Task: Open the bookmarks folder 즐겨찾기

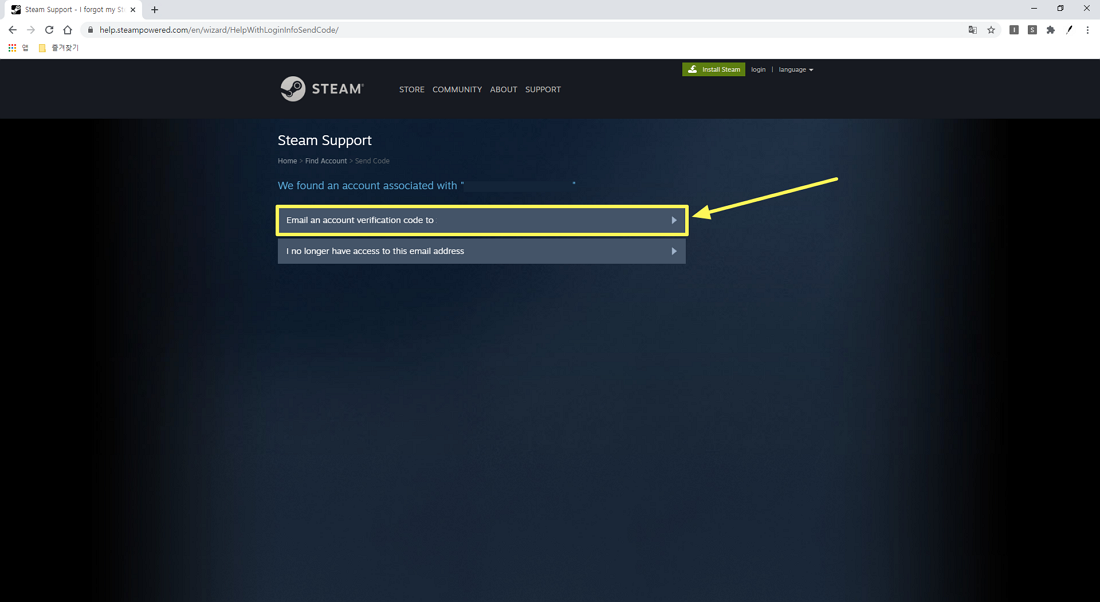Action: [58, 48]
